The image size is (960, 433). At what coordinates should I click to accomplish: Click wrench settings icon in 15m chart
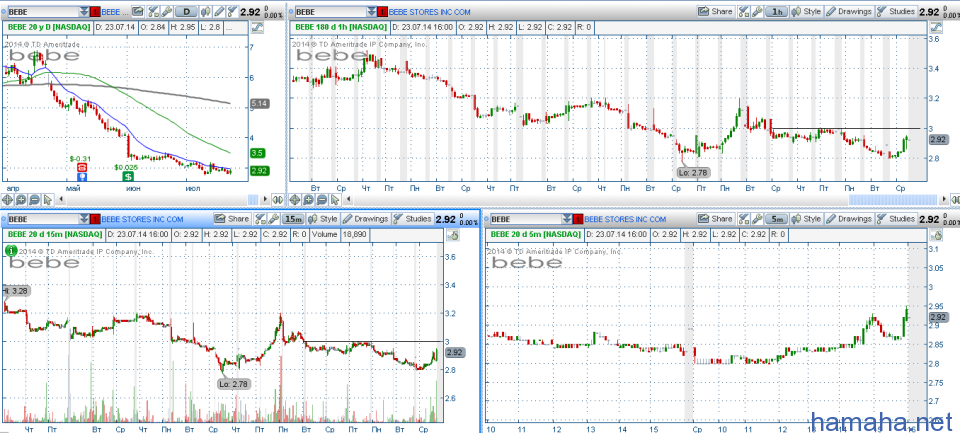(273, 219)
